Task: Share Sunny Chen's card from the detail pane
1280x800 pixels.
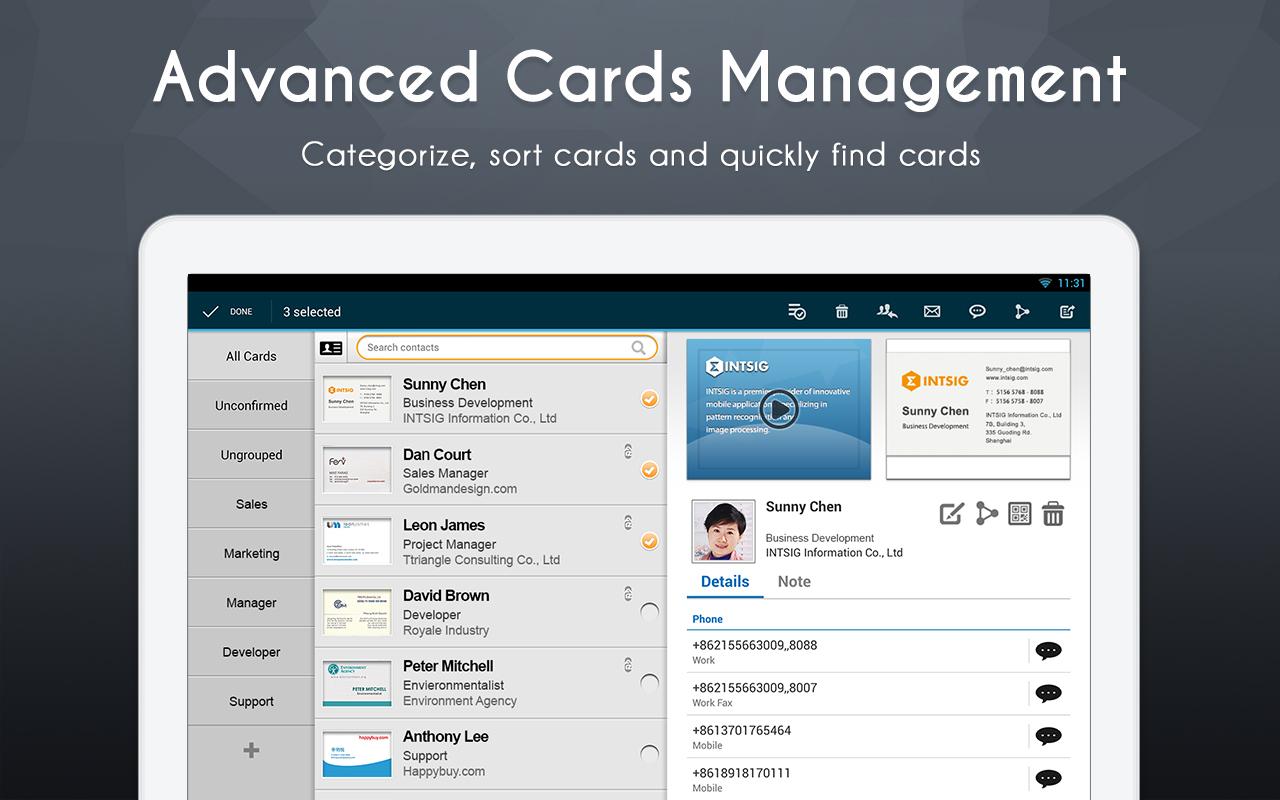Action: click(x=987, y=514)
